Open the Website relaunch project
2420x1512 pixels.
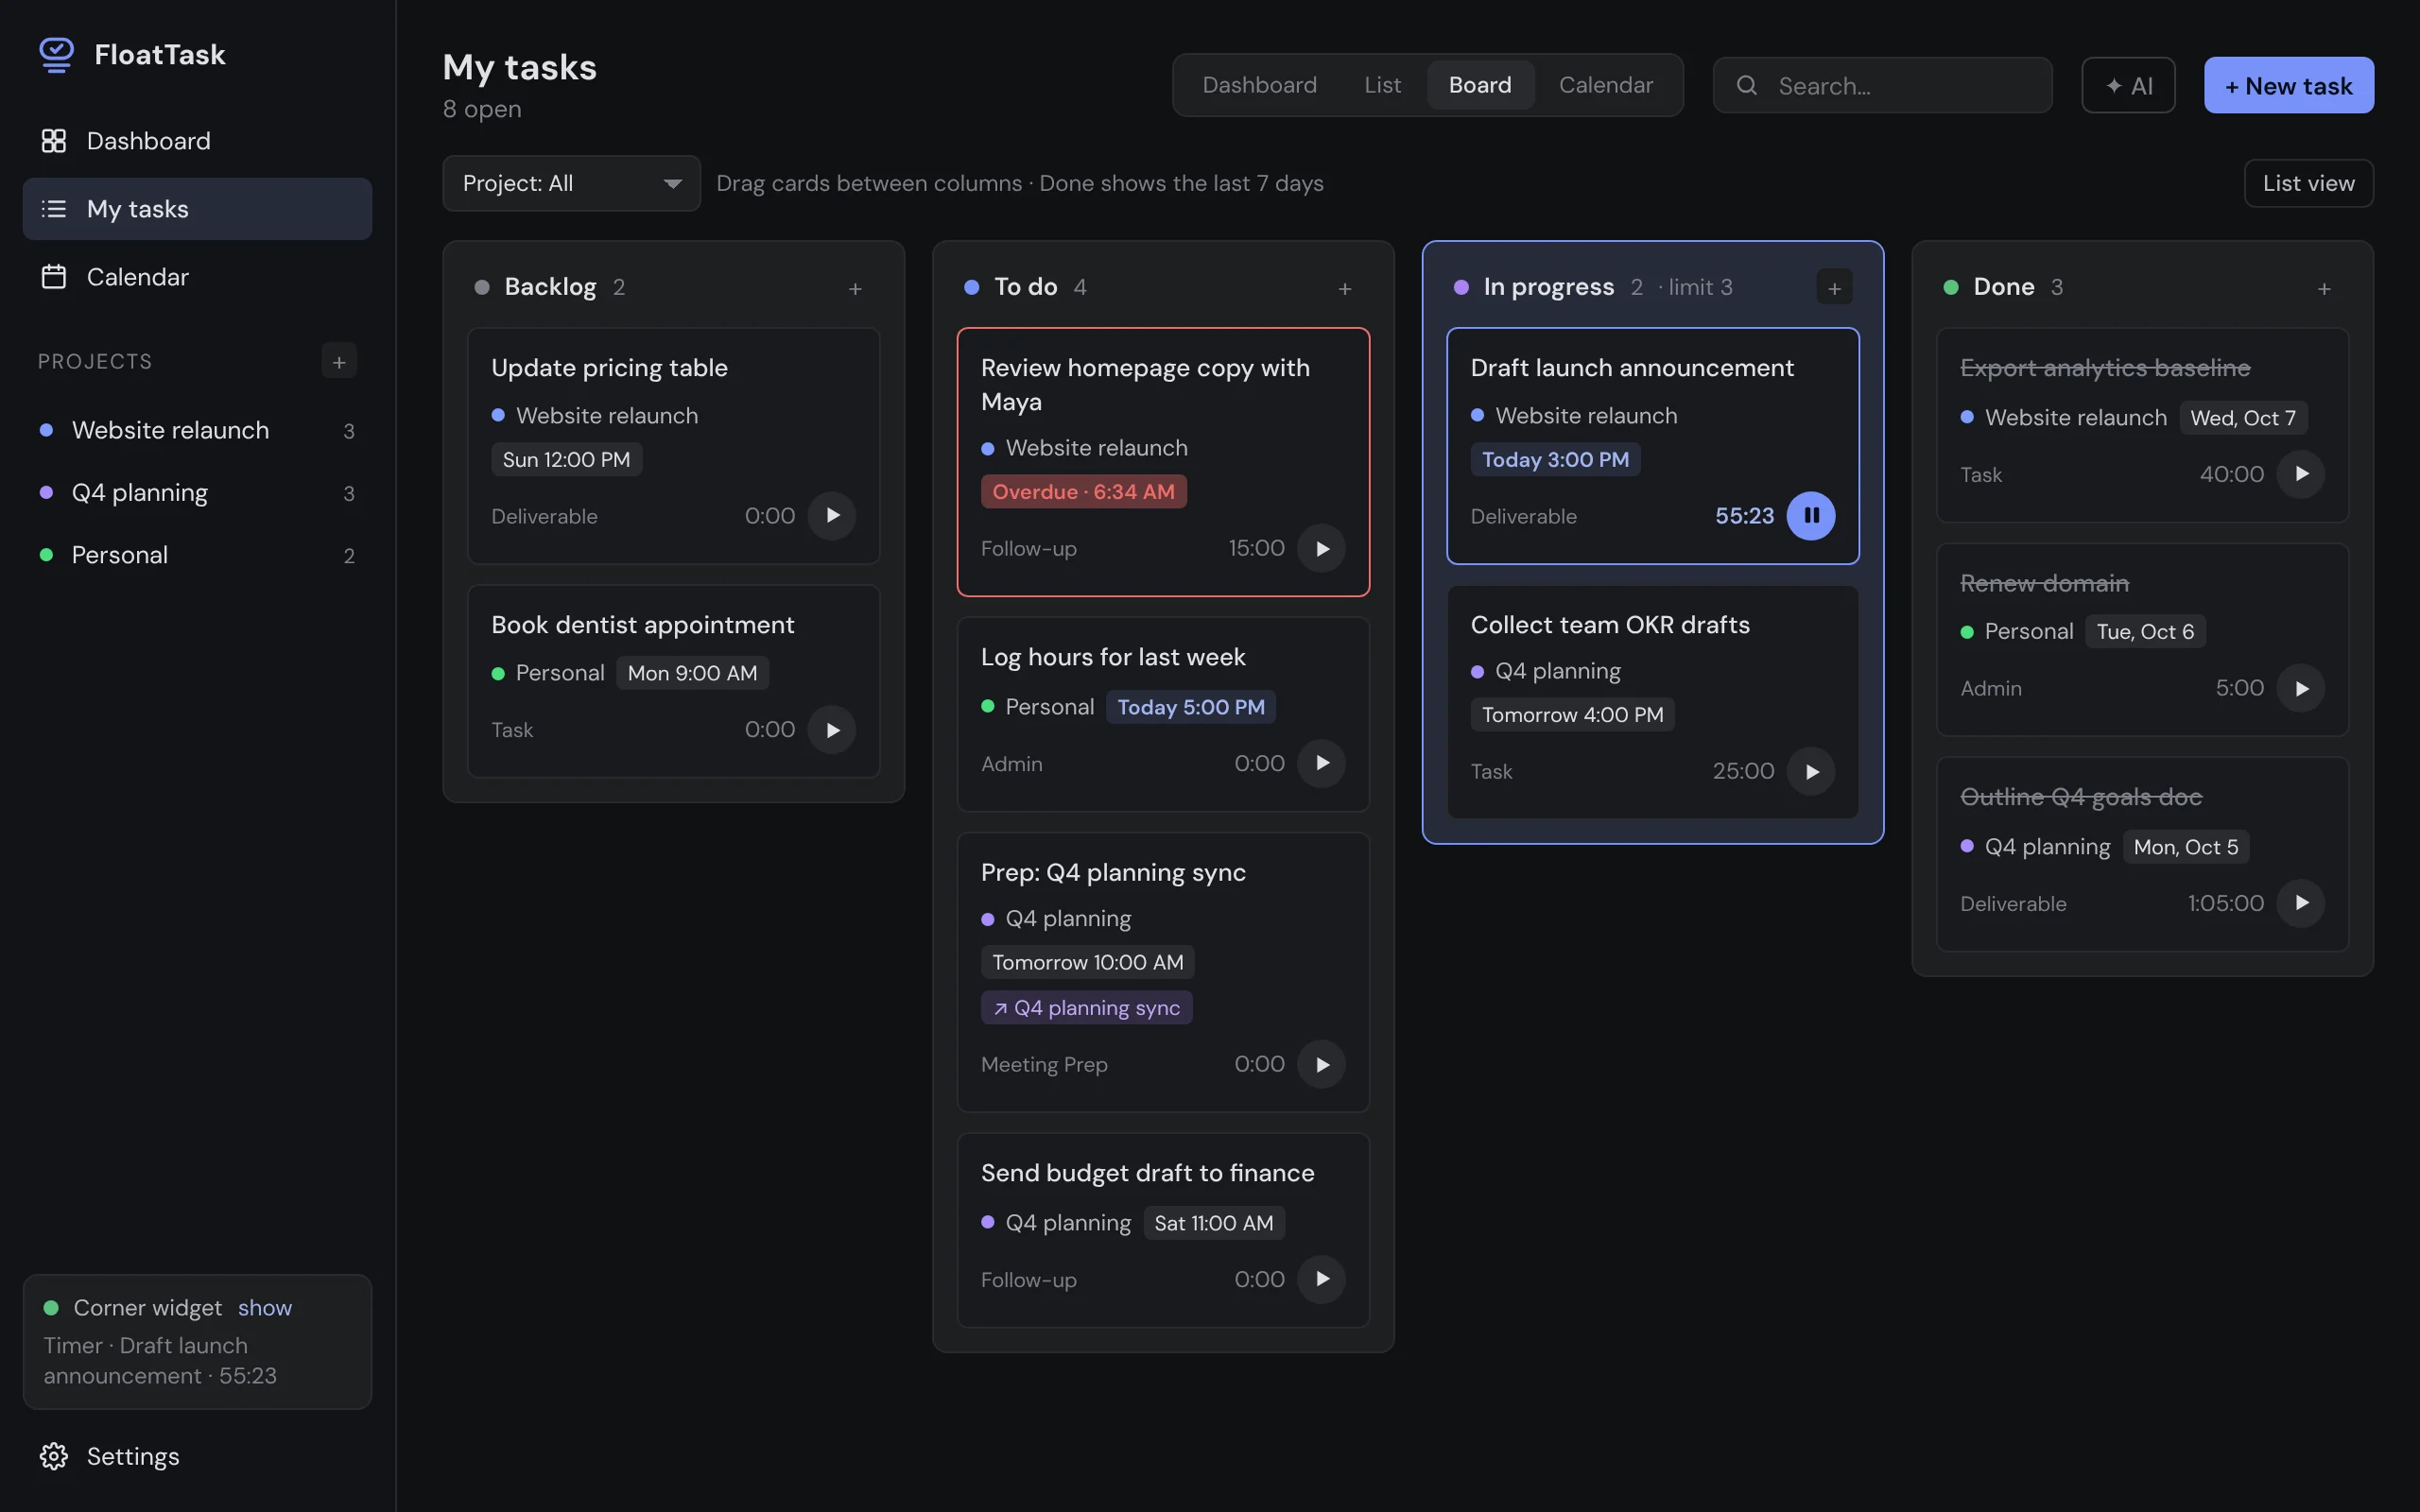[197, 430]
